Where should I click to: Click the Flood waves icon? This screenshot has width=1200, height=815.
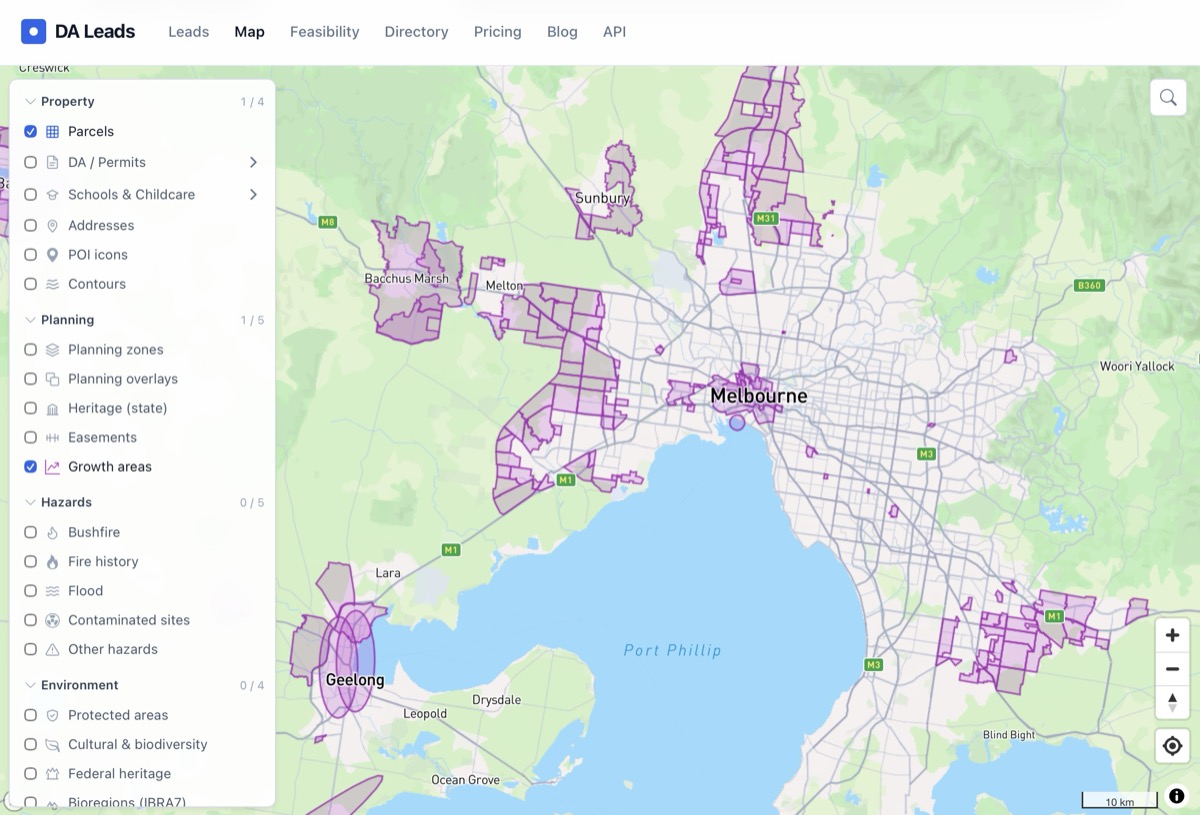click(53, 591)
